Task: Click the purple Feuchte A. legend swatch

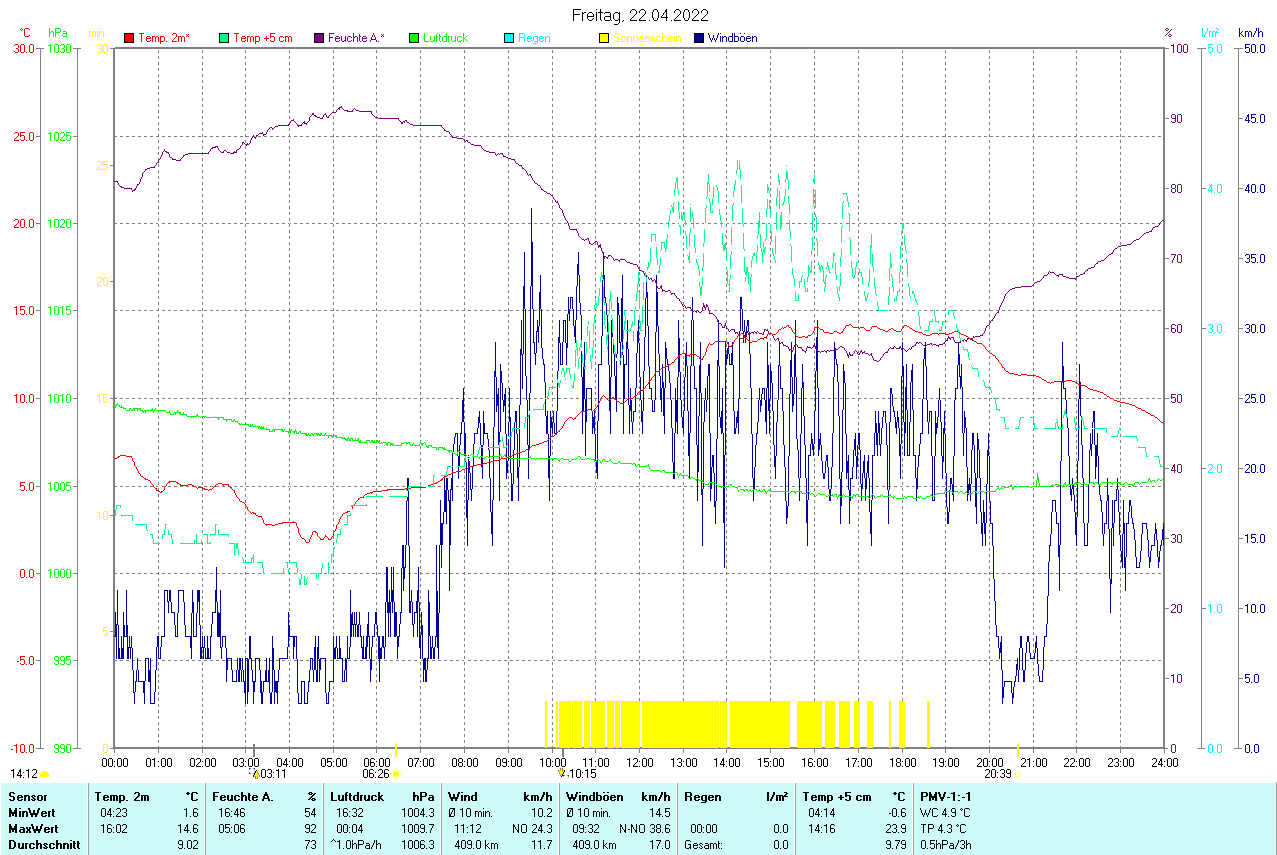Action: click(x=319, y=38)
